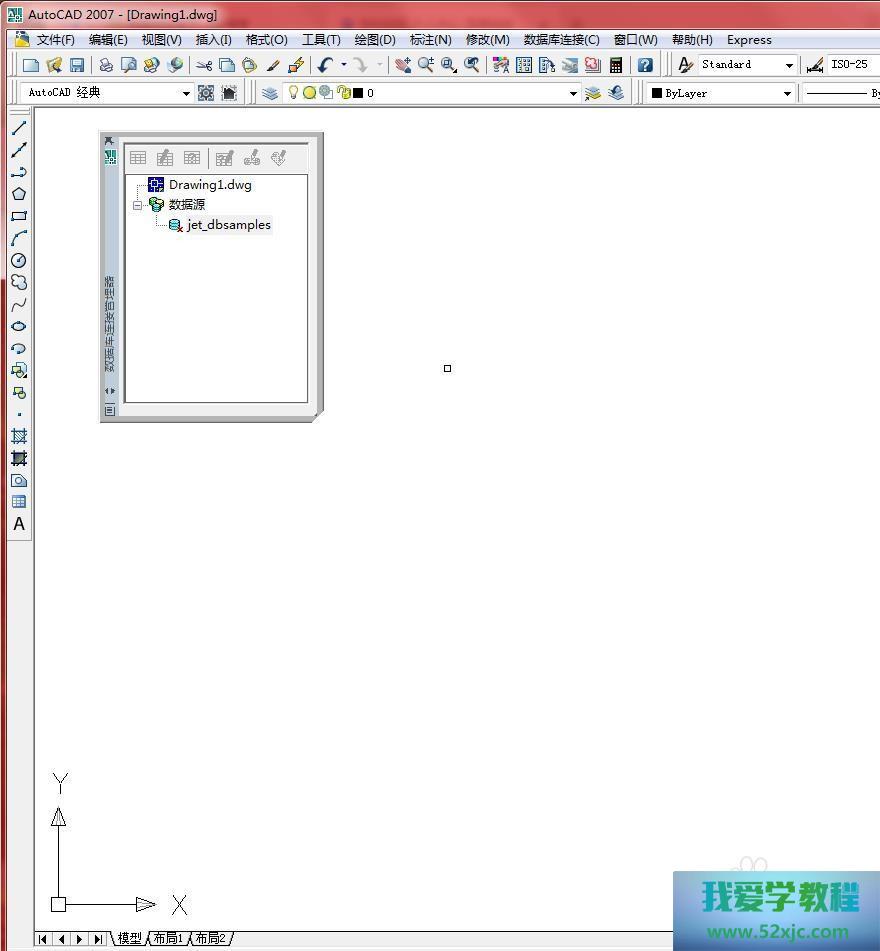Open the ByLayer color dropdown
Viewport: 880px width, 951px height.
coord(787,93)
